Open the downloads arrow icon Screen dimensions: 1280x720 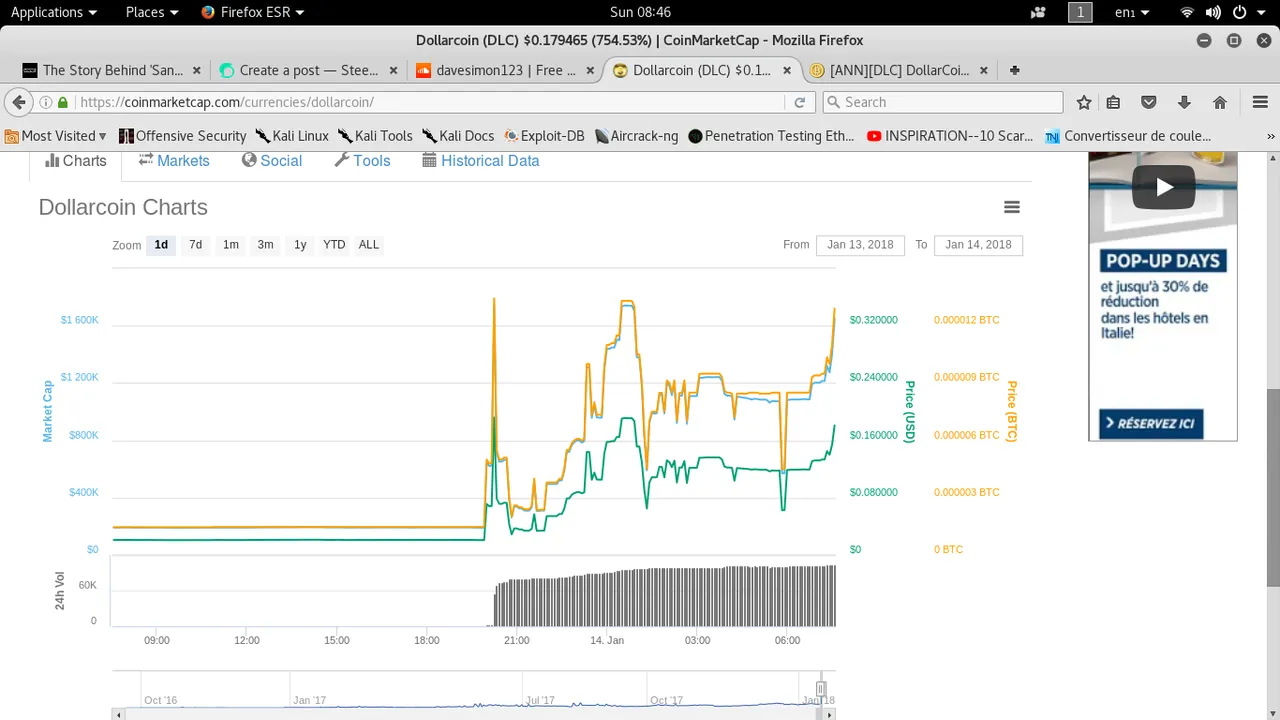click(1184, 102)
